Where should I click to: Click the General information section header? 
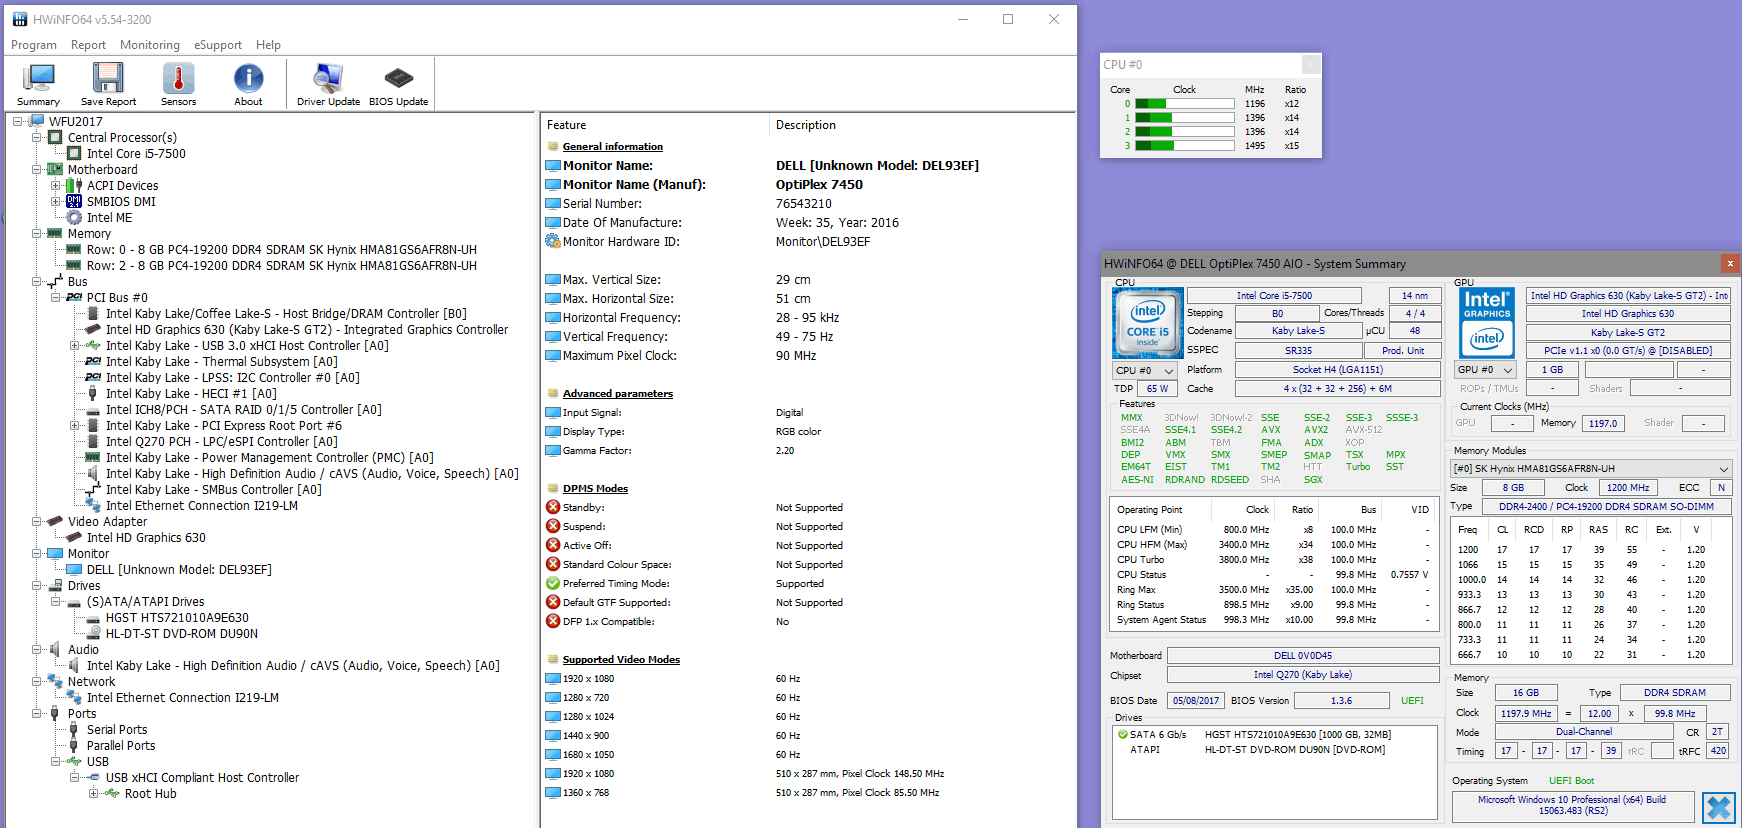coord(613,147)
